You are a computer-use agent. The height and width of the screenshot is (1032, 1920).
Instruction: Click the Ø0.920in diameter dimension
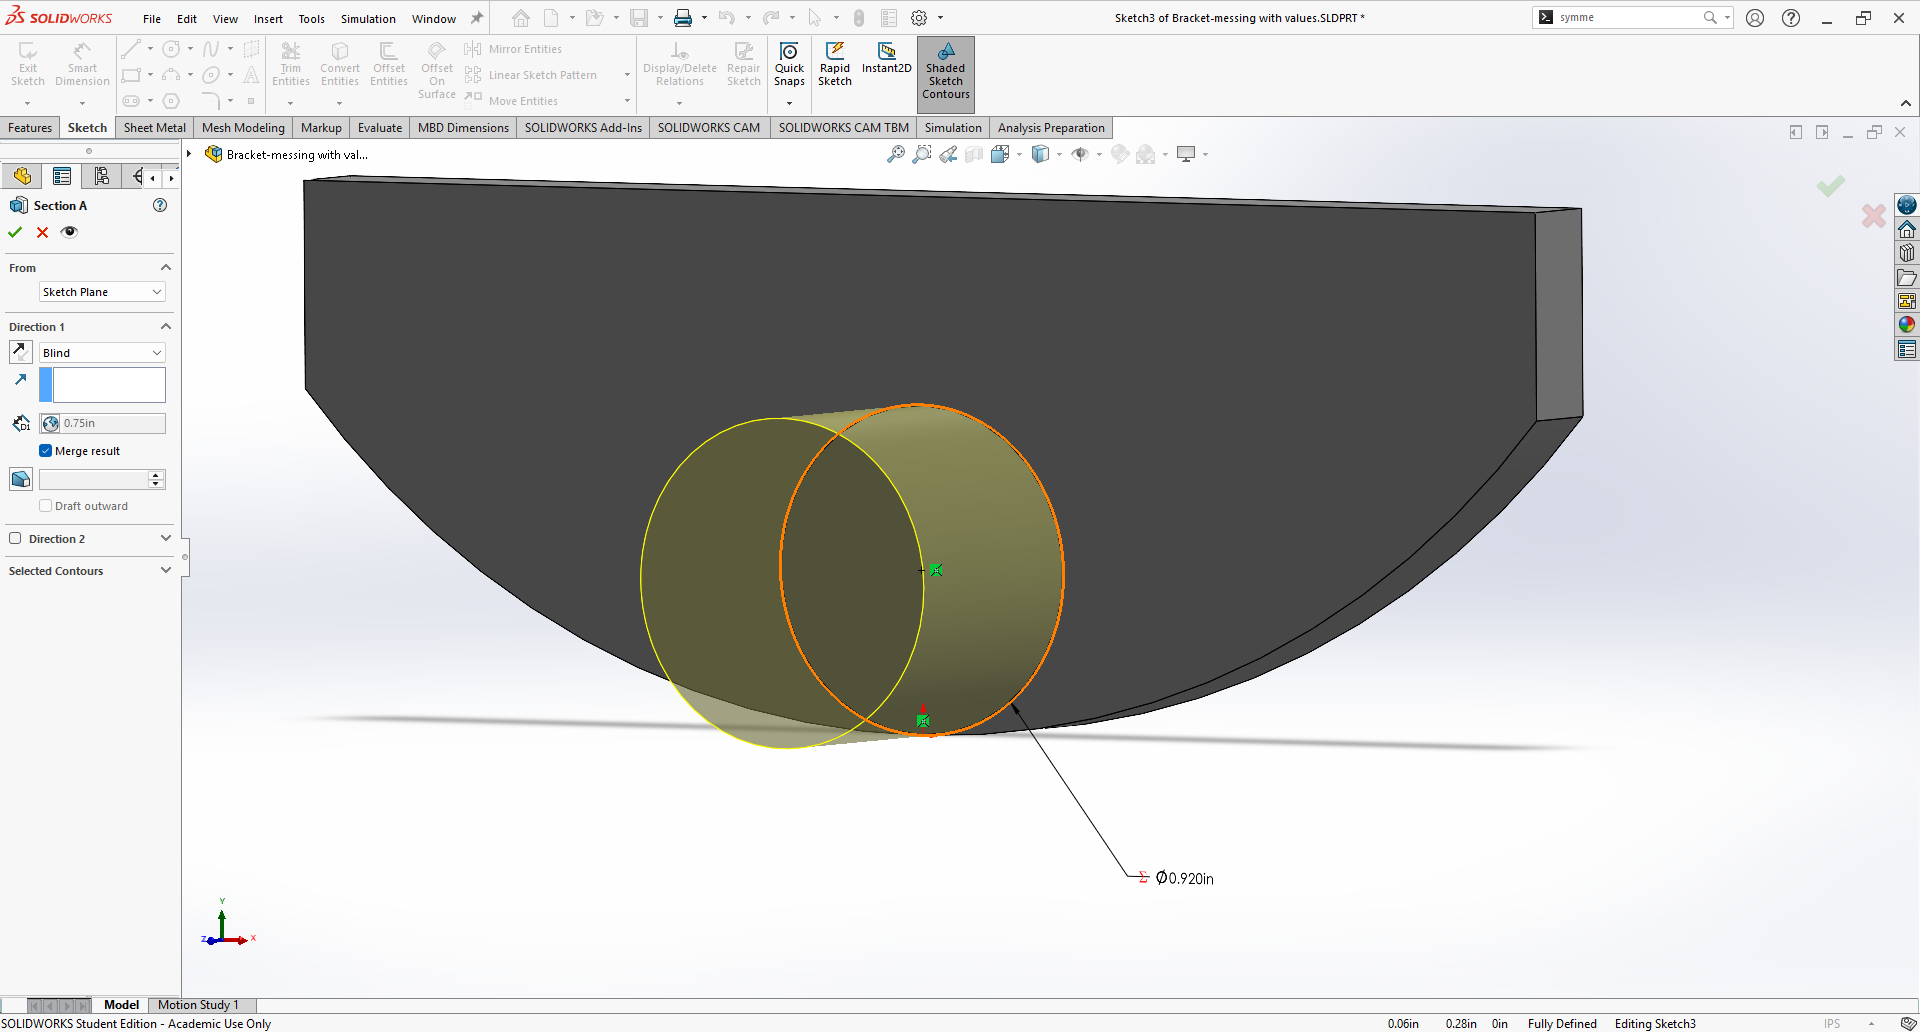click(x=1184, y=878)
